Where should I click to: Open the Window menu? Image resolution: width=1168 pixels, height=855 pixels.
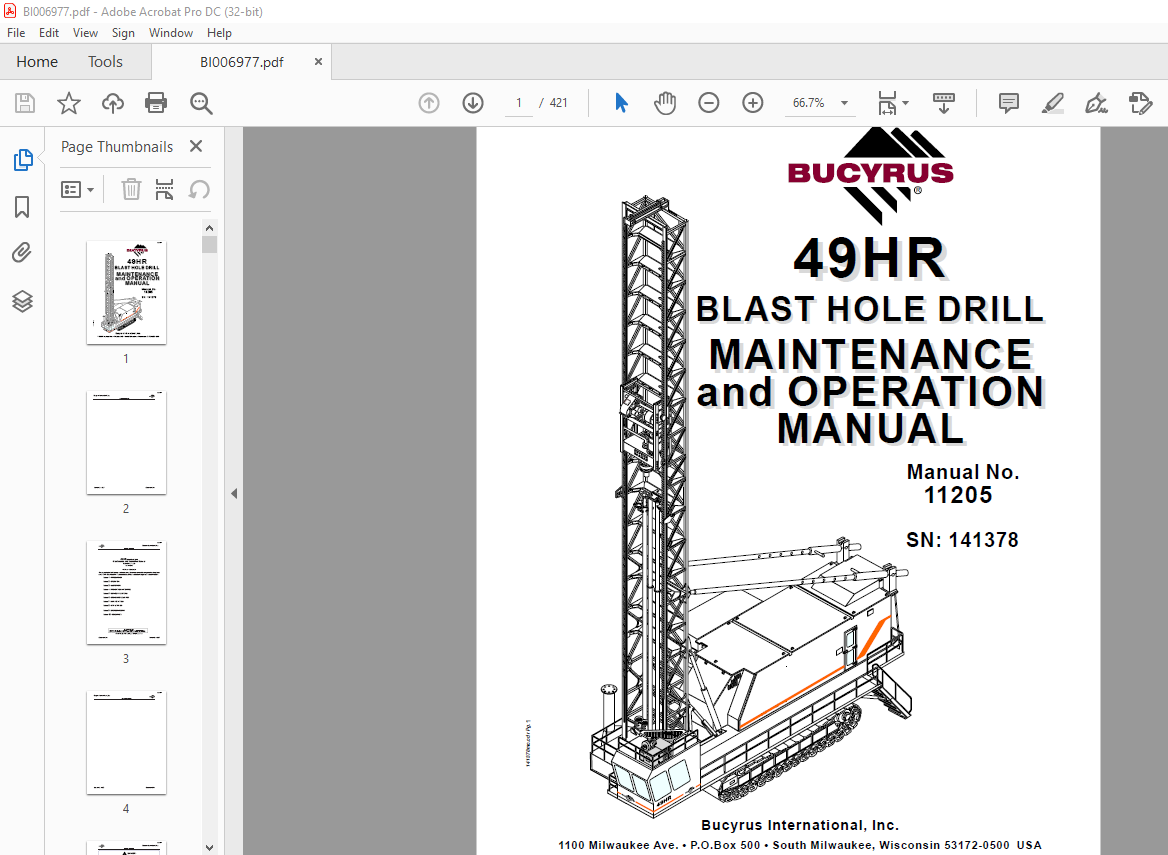[x=171, y=33]
